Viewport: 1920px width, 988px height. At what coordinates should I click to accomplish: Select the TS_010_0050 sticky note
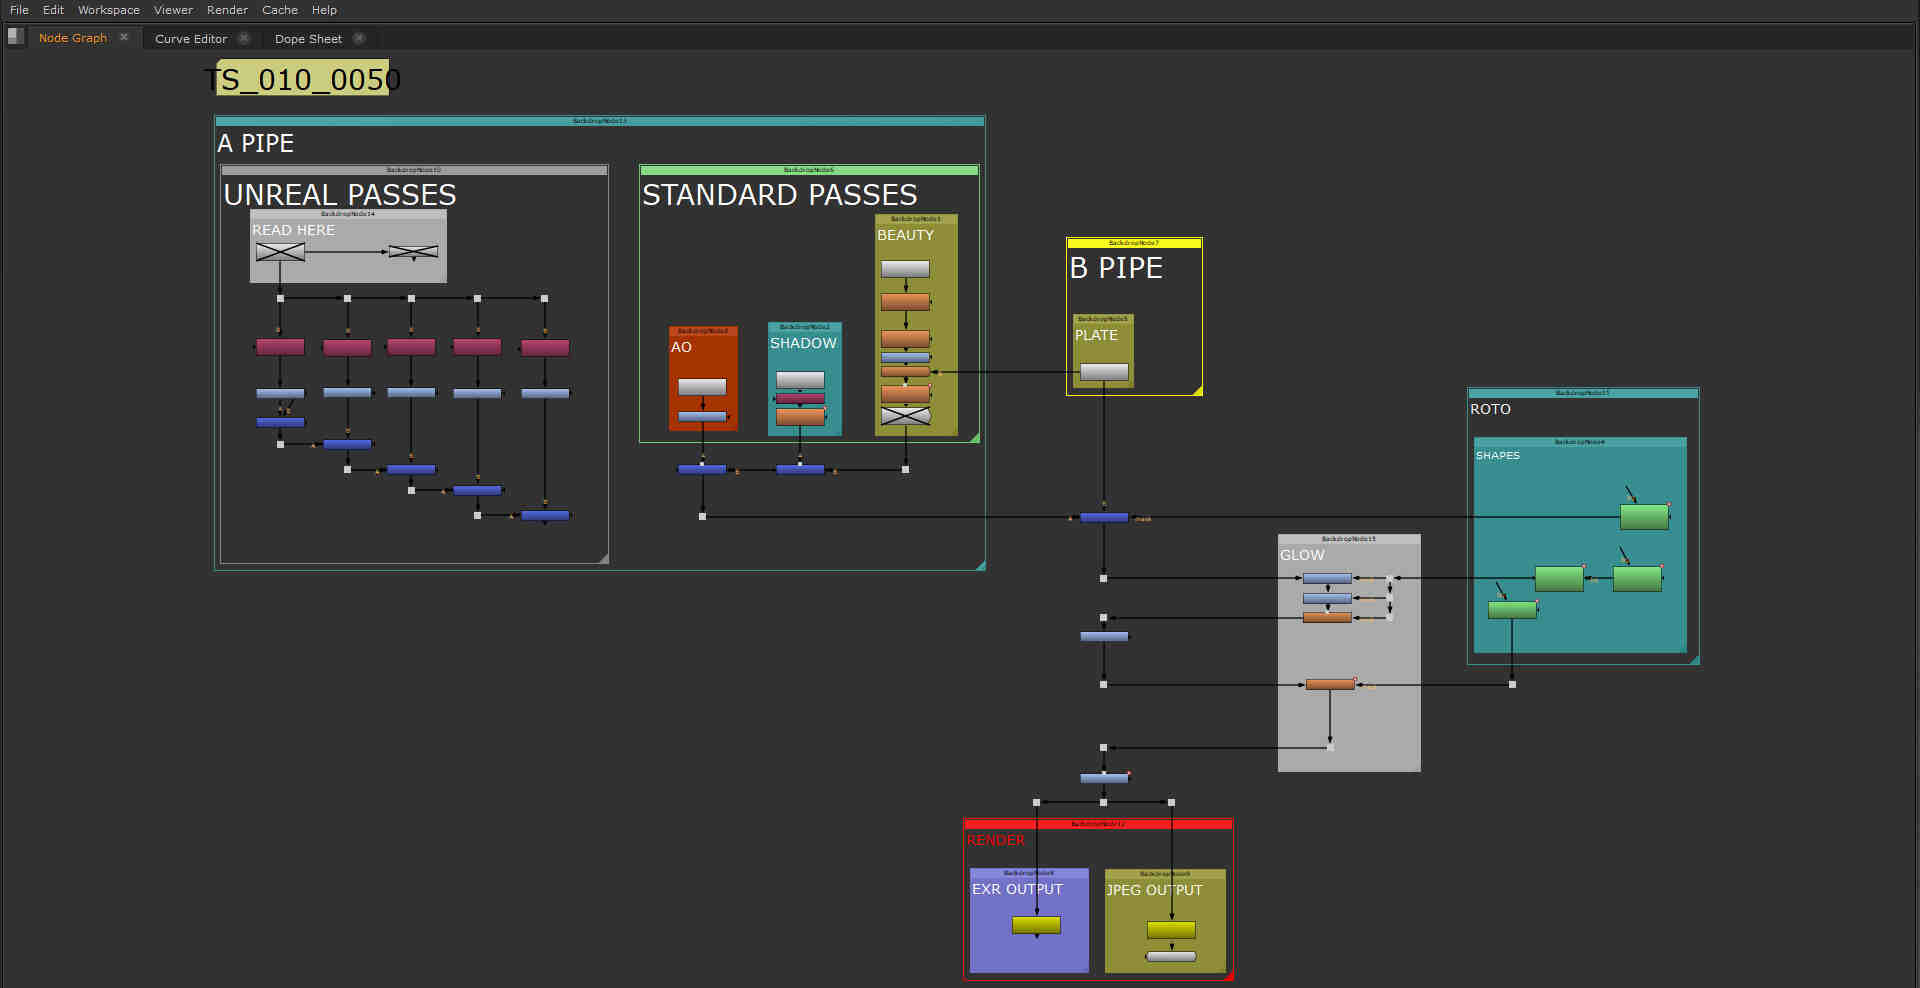[302, 79]
